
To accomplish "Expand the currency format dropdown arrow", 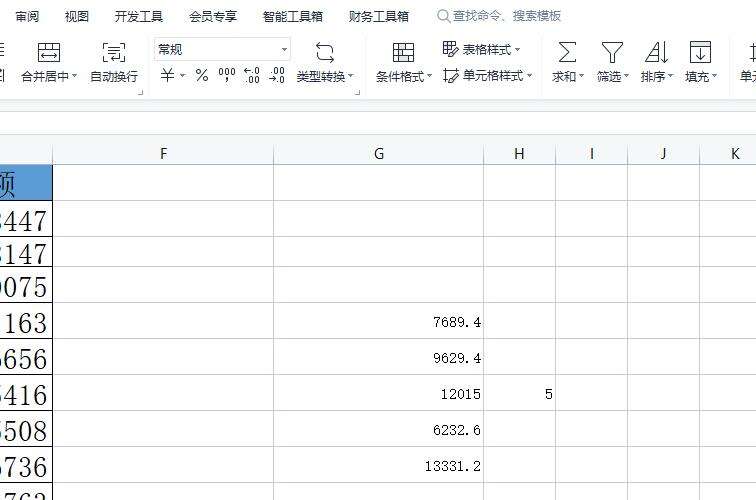I will point(183,75).
